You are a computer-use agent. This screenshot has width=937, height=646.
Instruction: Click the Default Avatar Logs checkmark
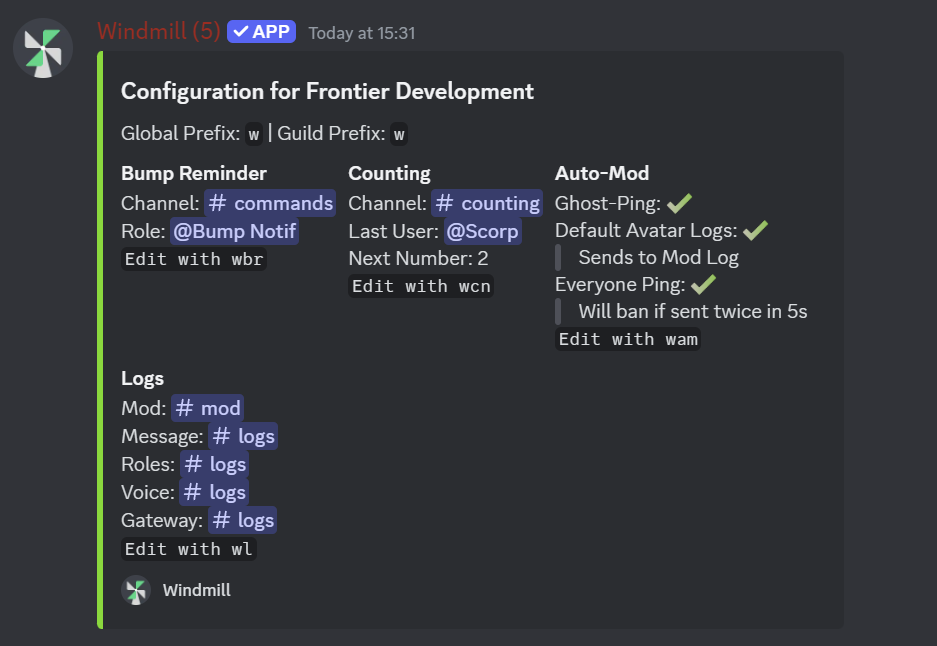point(755,230)
